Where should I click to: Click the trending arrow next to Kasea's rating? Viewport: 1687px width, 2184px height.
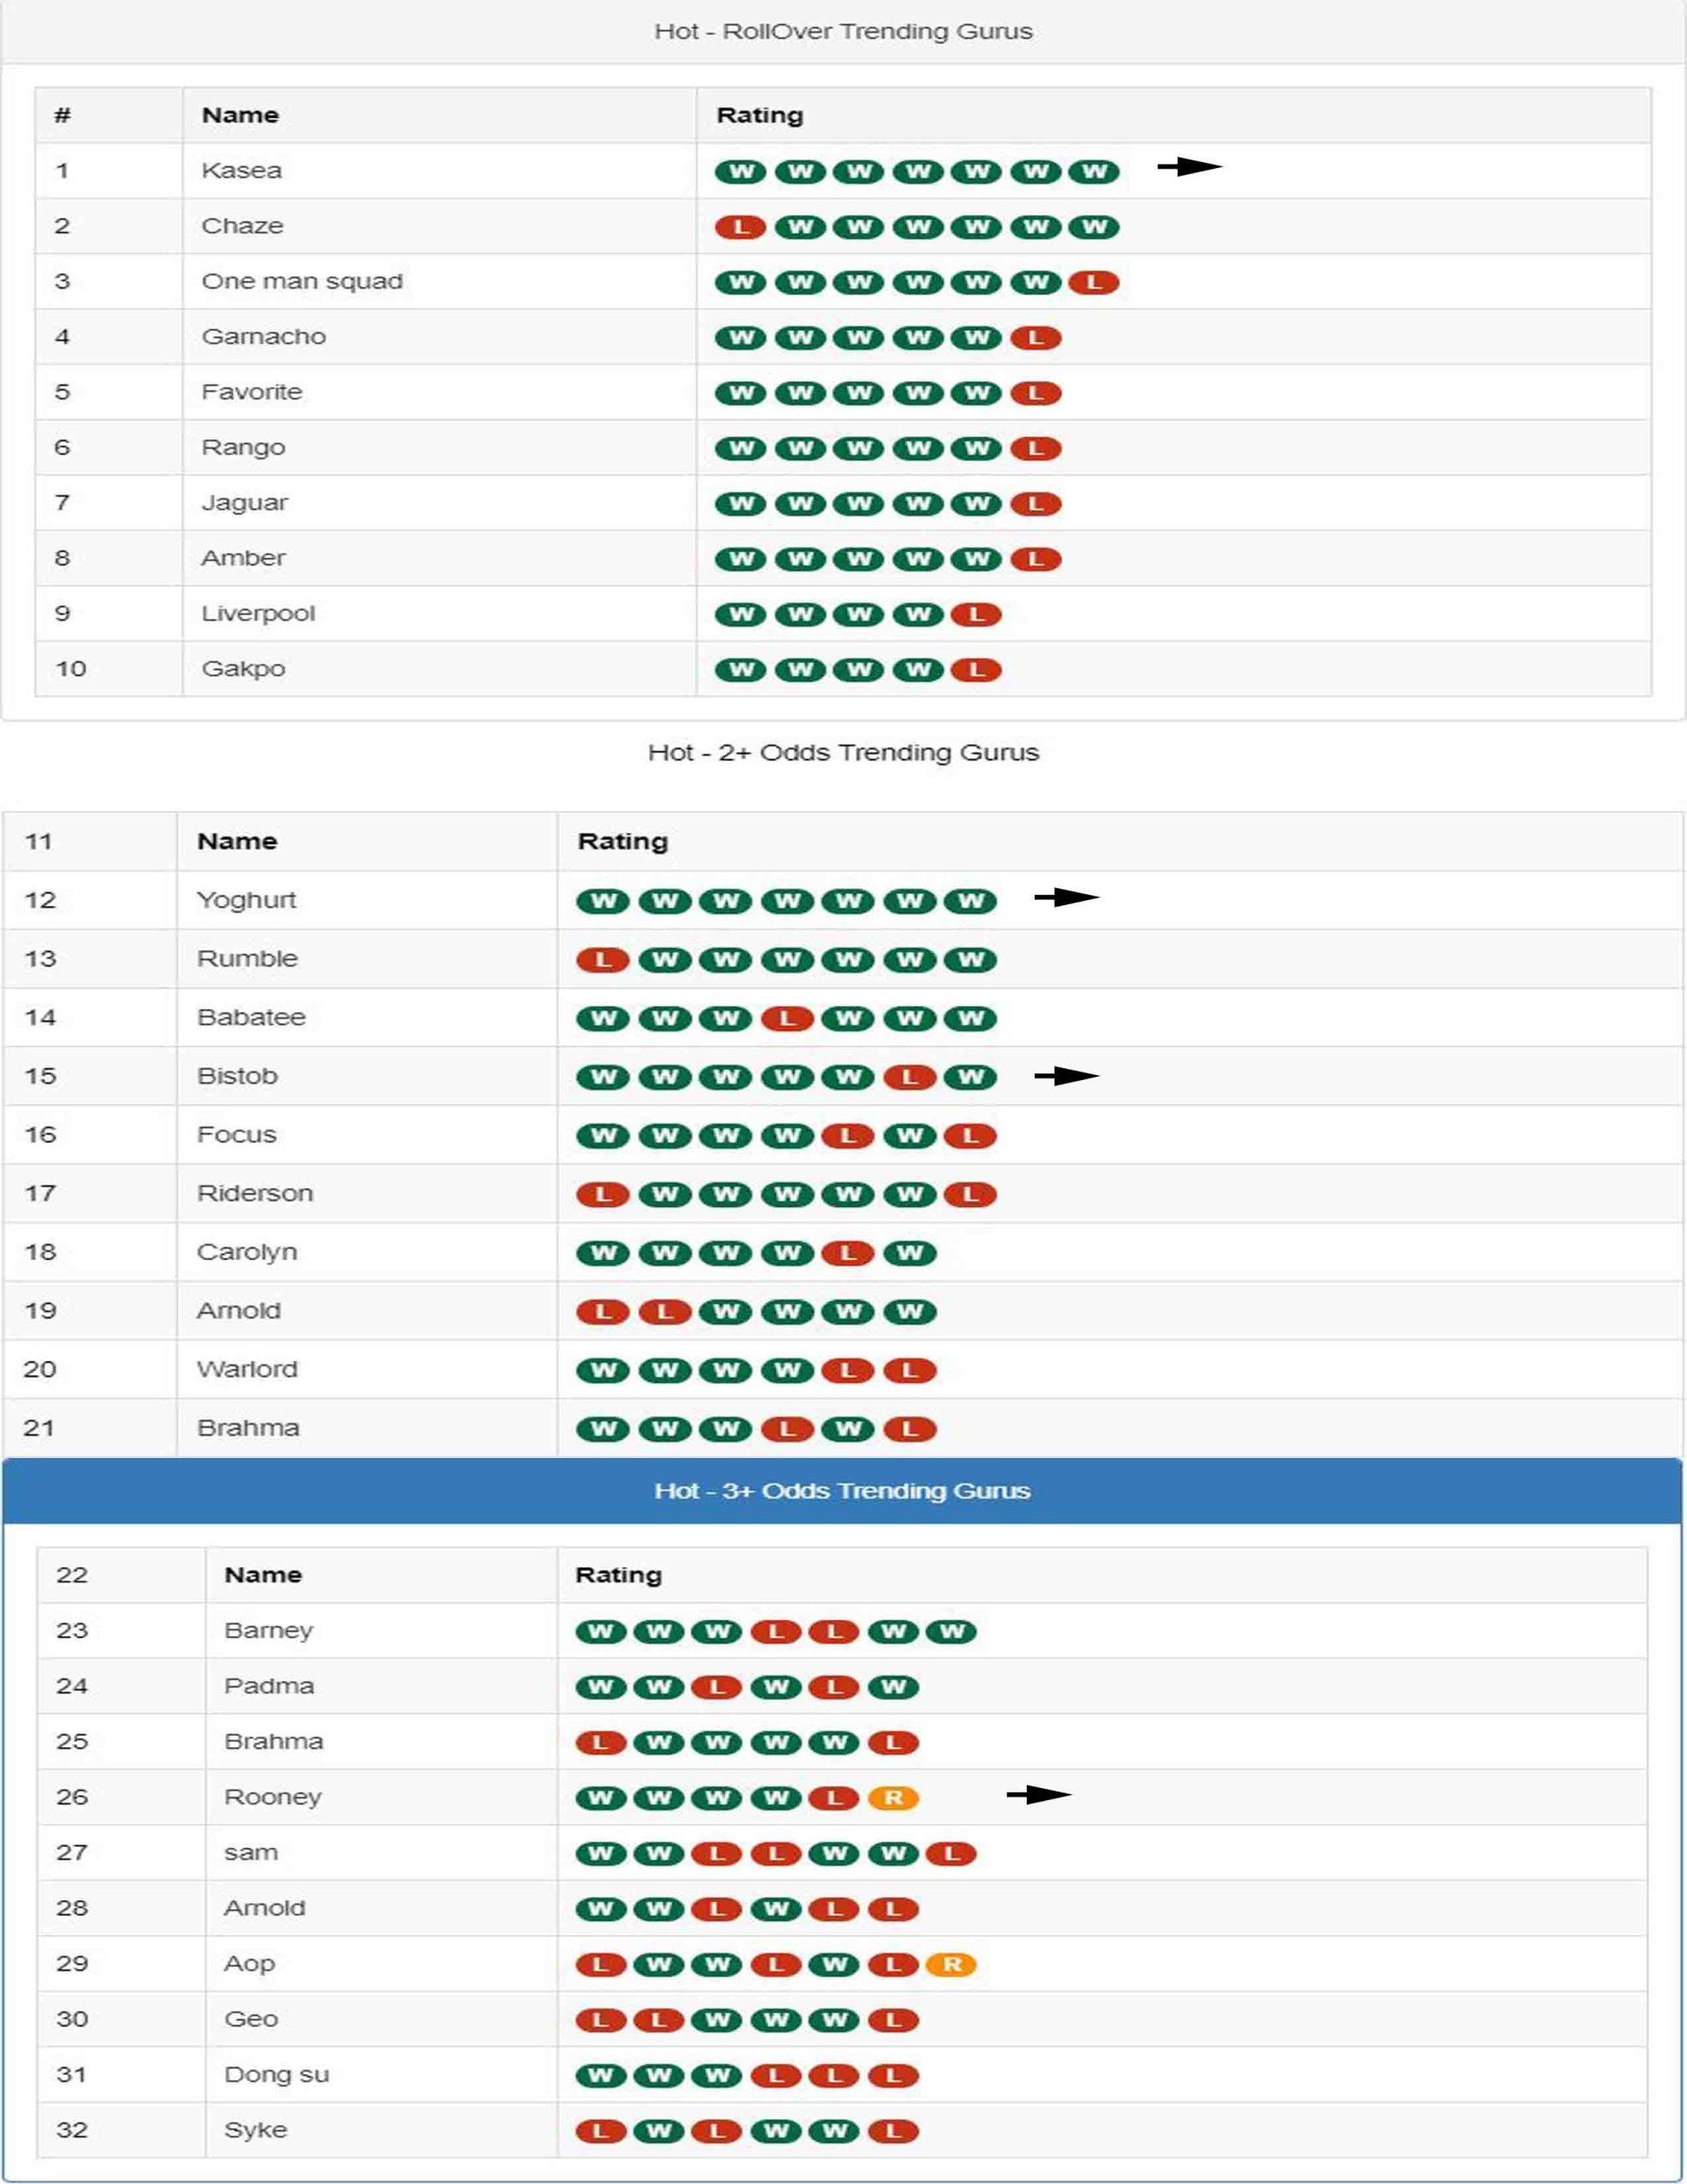1189,168
